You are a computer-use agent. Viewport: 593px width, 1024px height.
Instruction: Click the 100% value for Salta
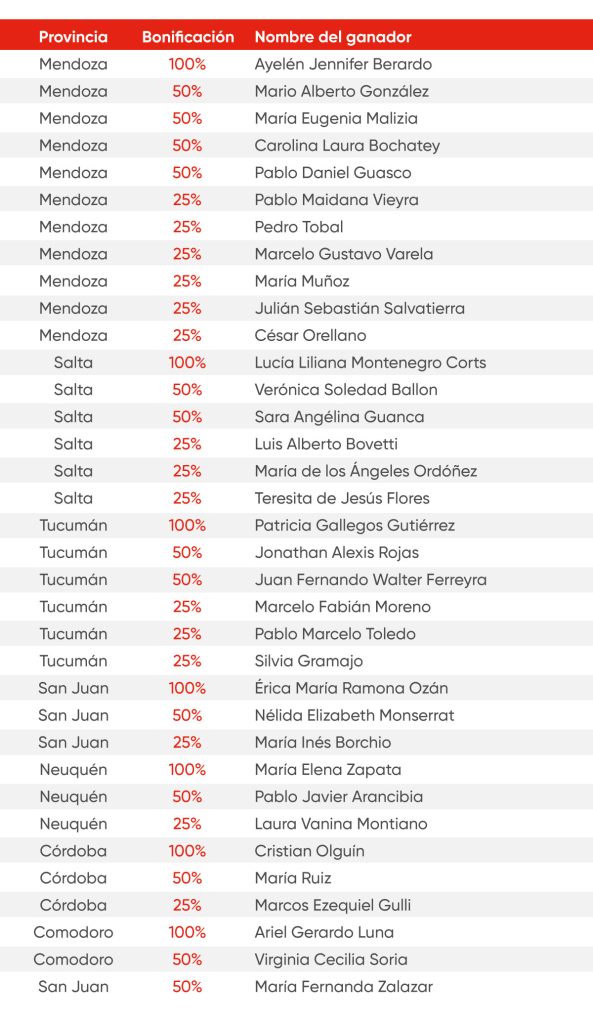[x=187, y=362]
